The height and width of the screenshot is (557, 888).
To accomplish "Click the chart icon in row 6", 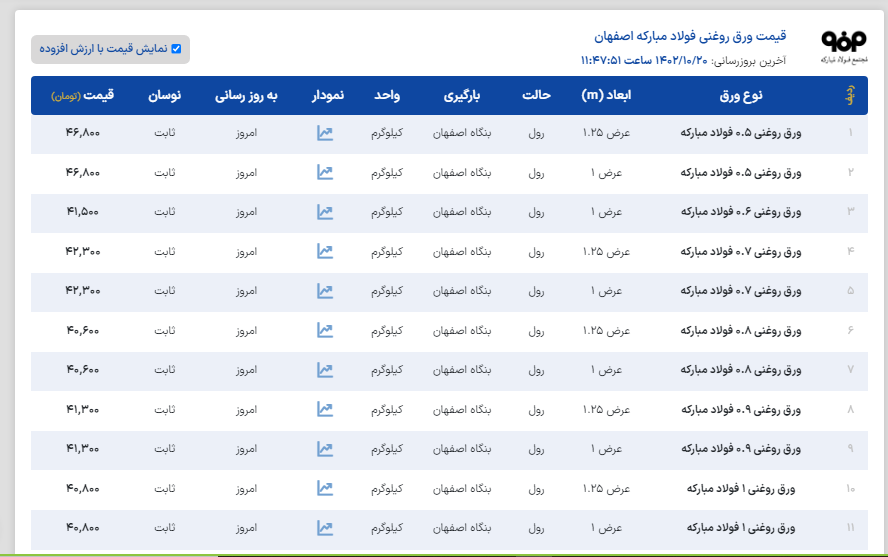I will 324,330.
